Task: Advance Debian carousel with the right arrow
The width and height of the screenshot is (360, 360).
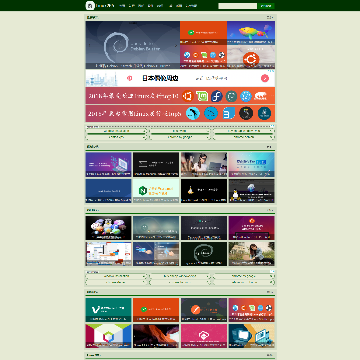Action: [176, 45]
